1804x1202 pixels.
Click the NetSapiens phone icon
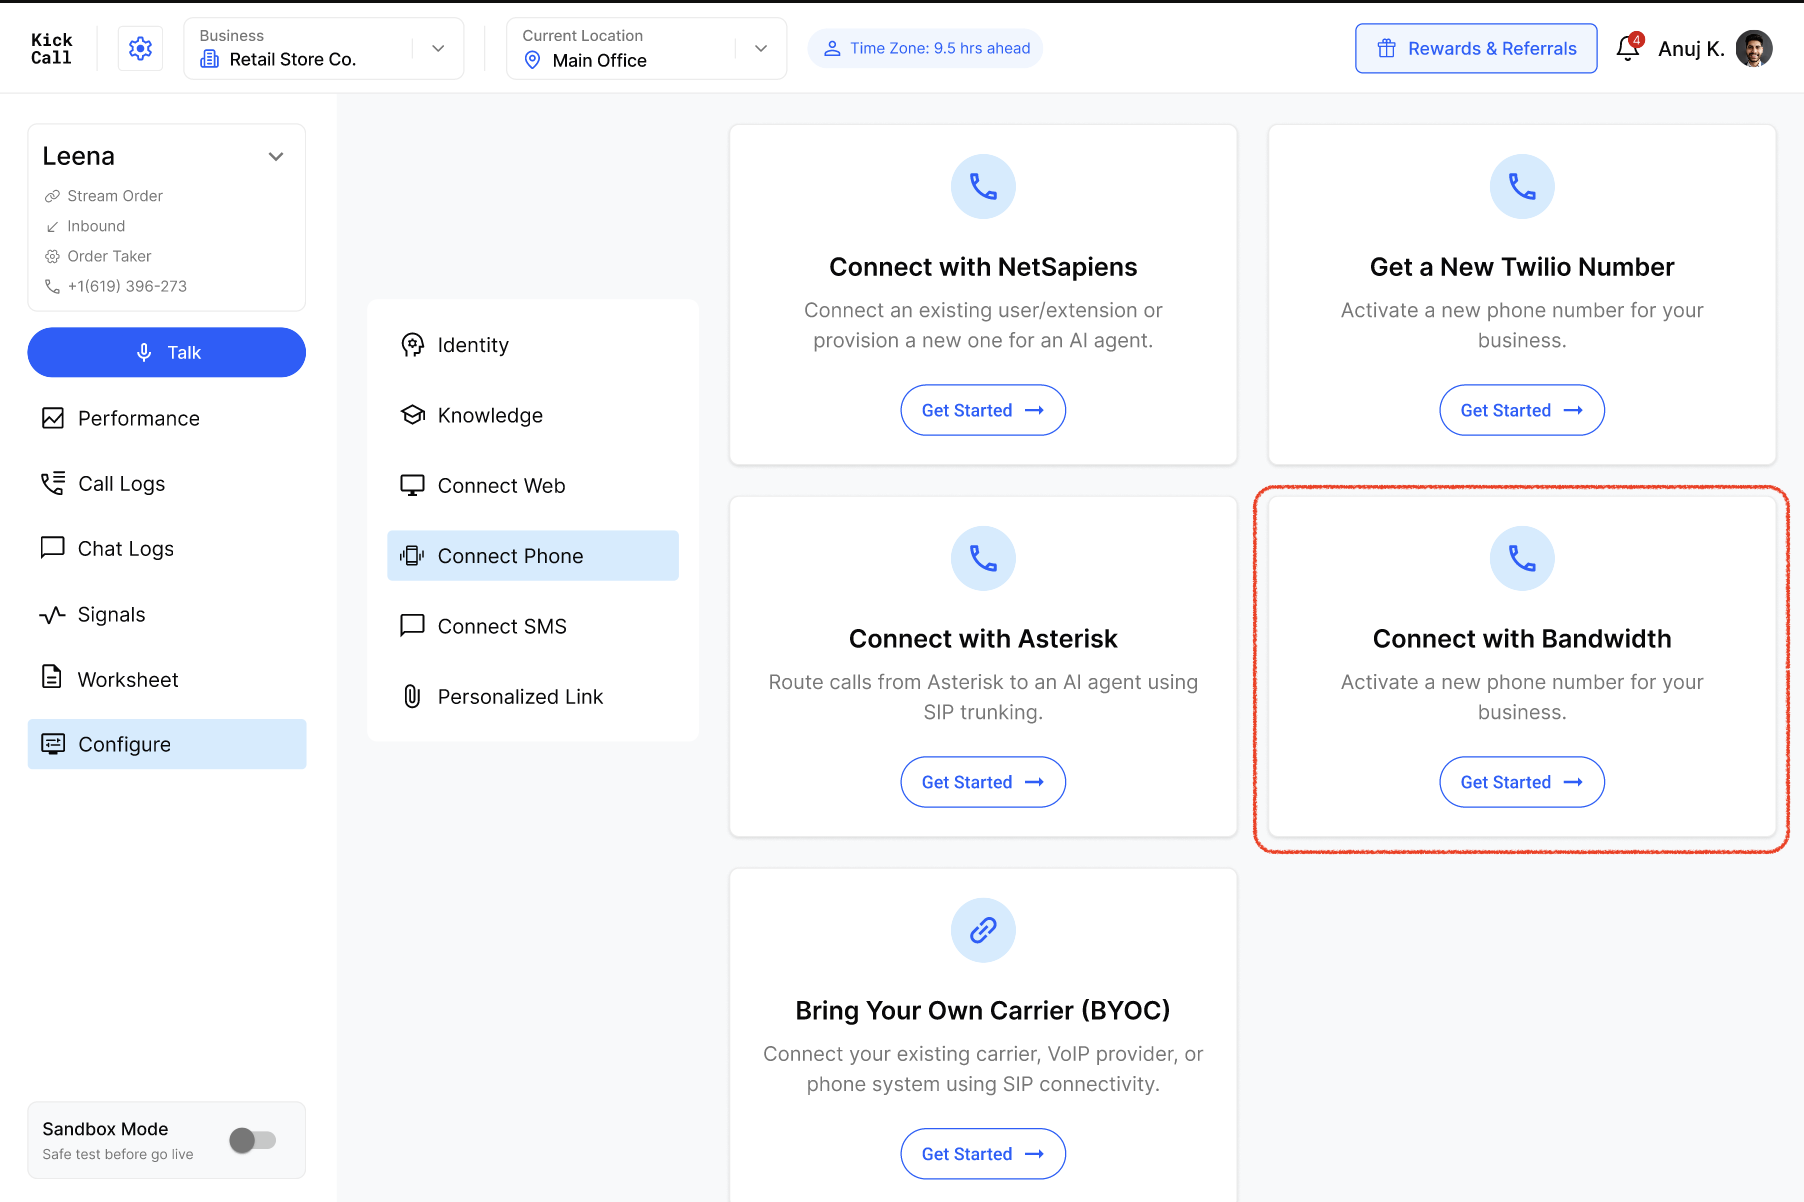983,186
